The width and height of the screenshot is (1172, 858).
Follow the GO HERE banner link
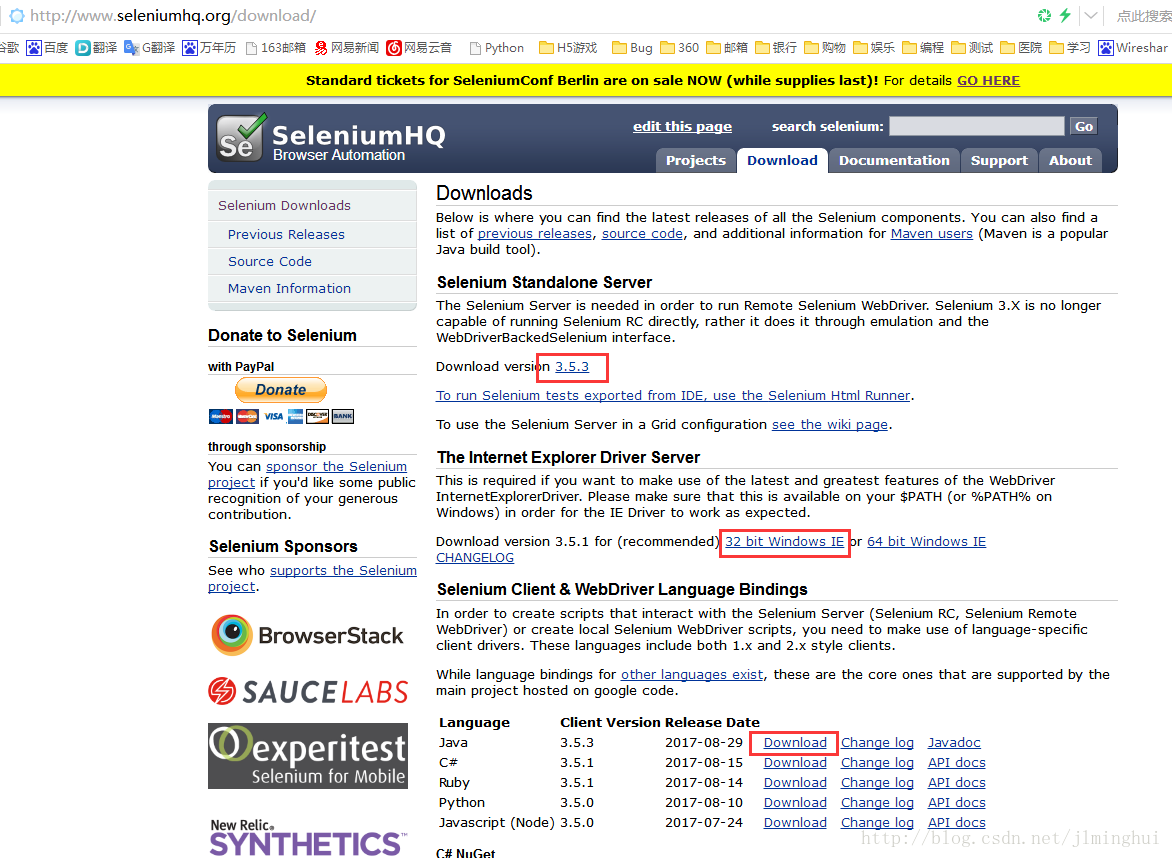pyautogui.click(x=988, y=81)
